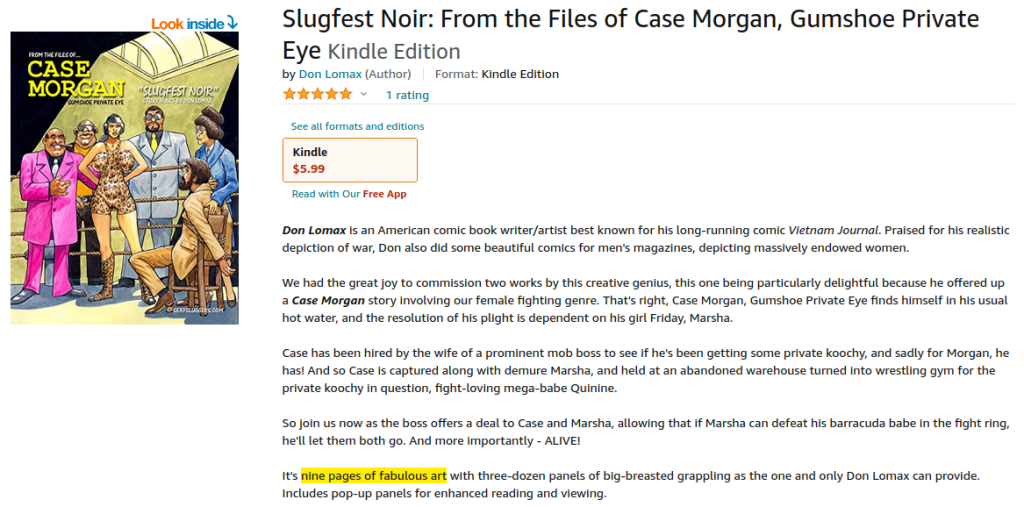Click the fifth star in the rating
The image size is (1024, 507).
click(345, 95)
